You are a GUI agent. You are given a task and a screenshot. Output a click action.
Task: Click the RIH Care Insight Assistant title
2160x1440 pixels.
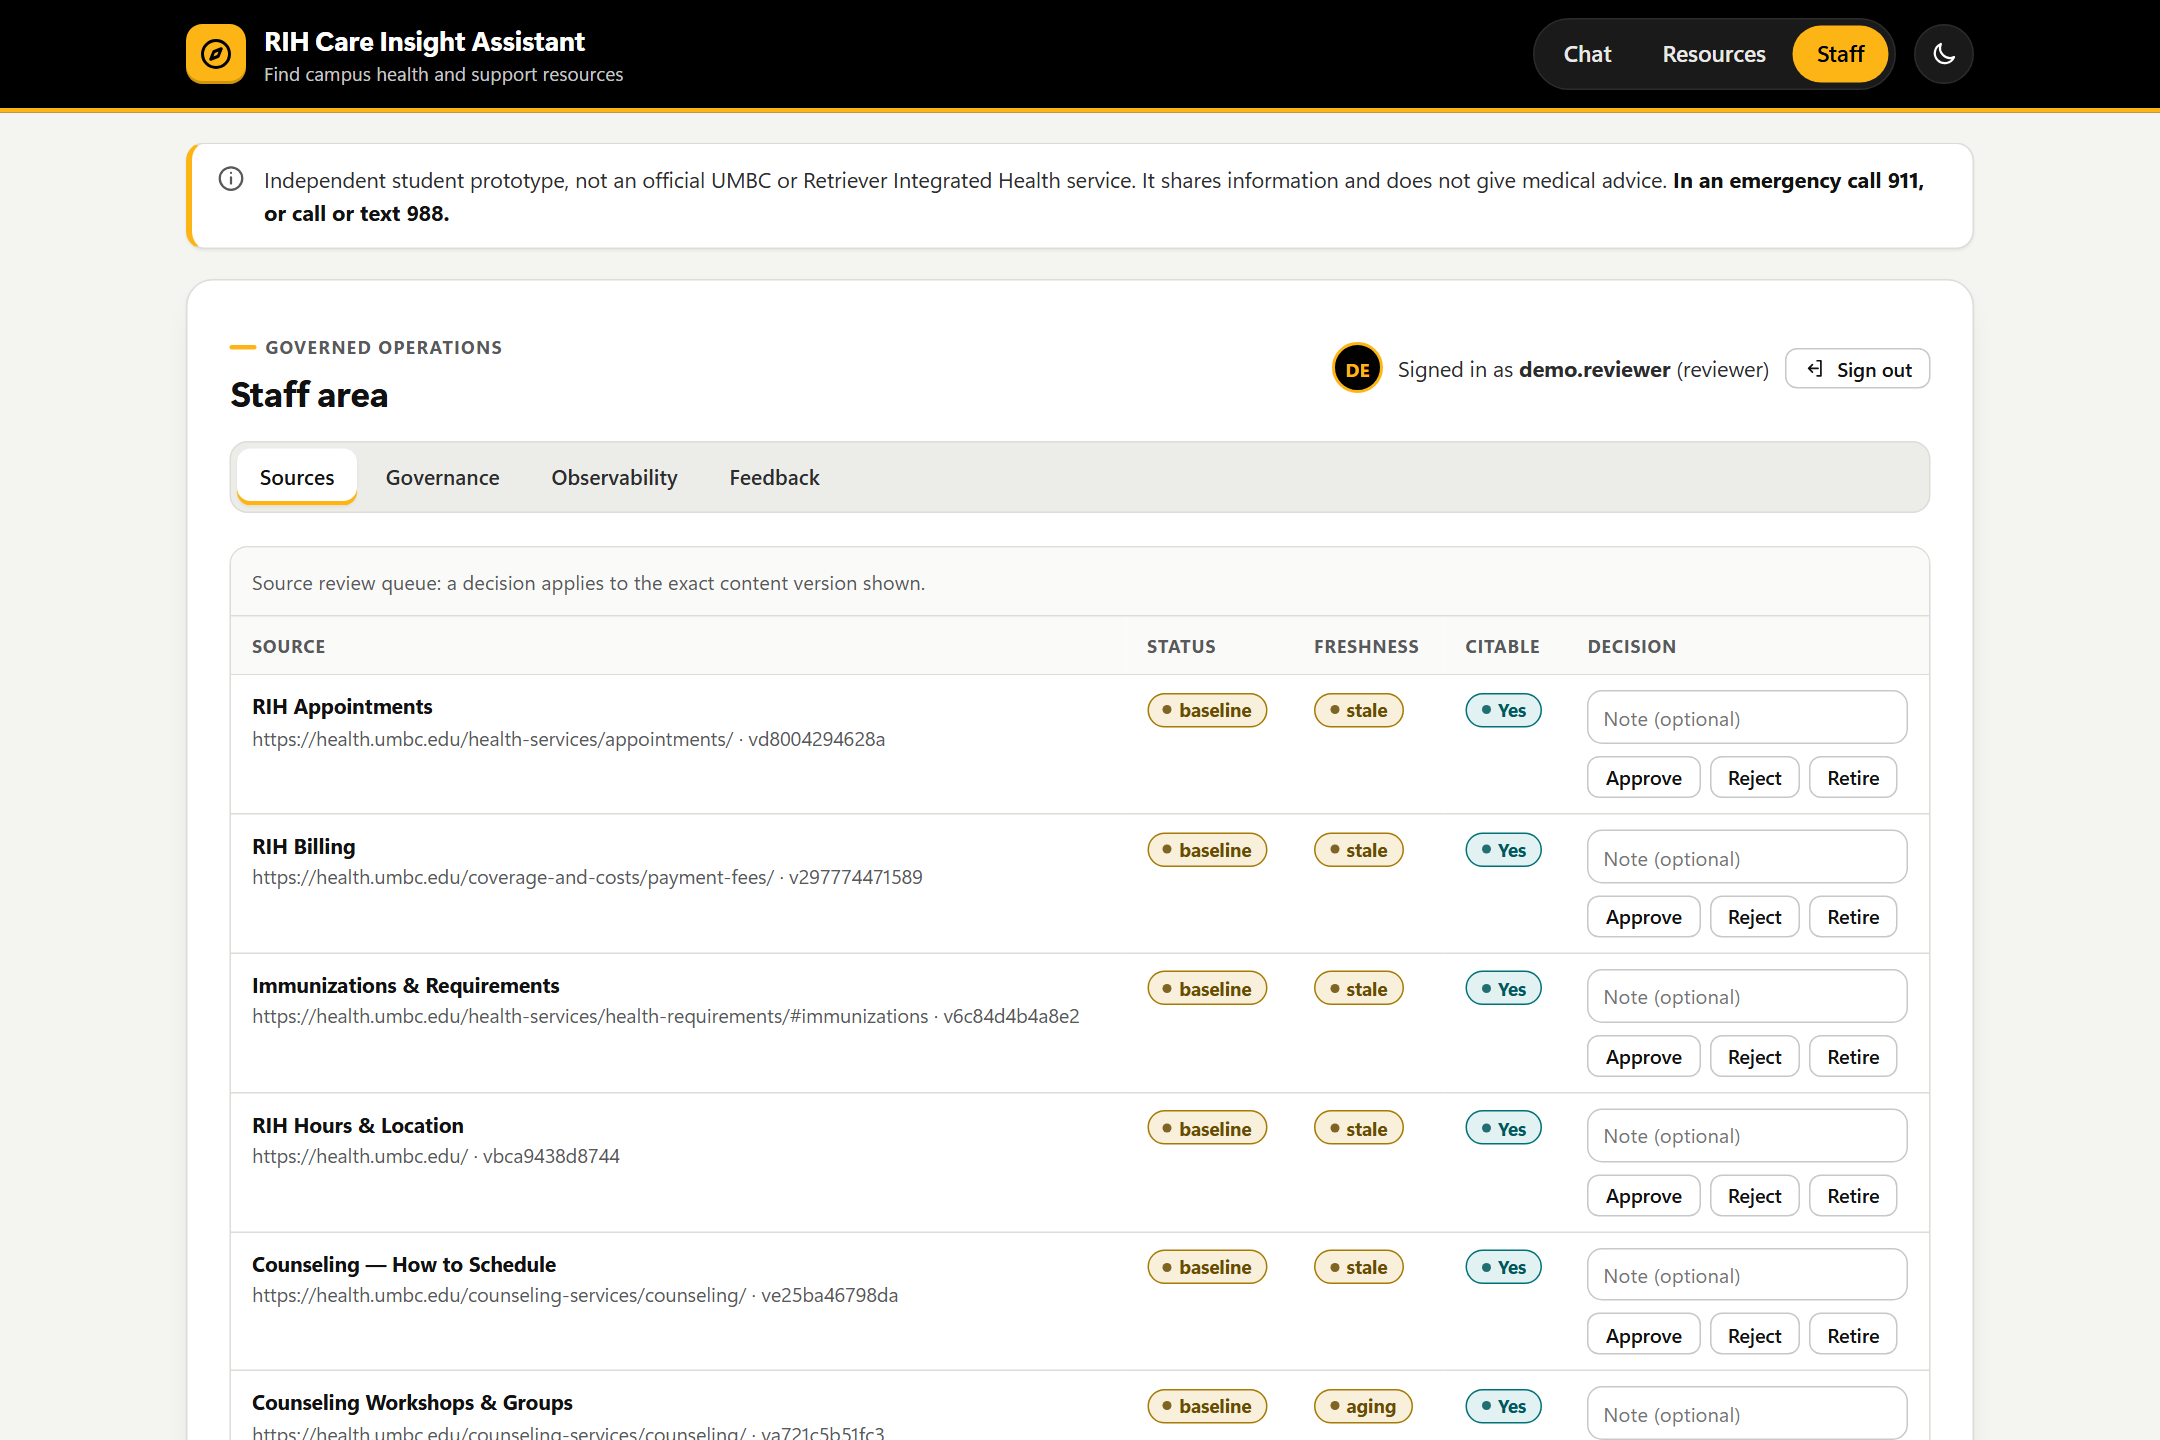(x=424, y=41)
